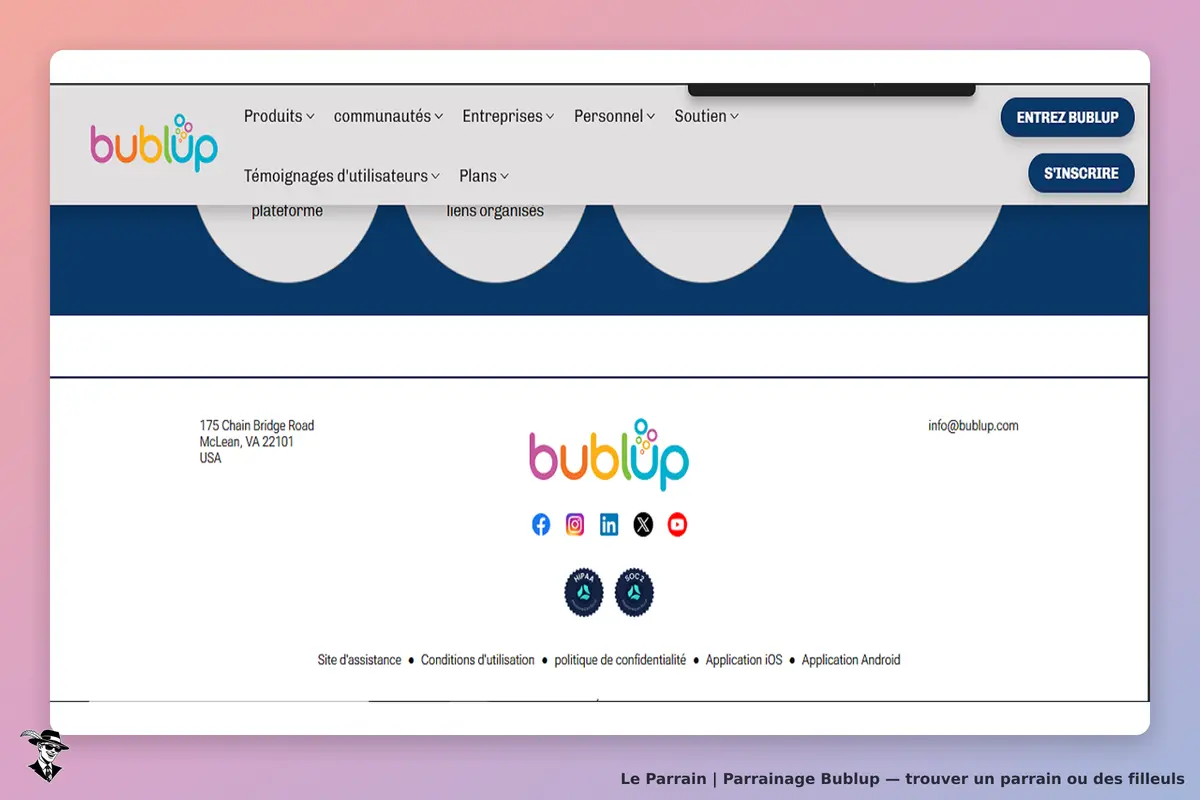1200x800 pixels.
Task: Click the 'liens organisés' circle text
Action: click(x=495, y=211)
